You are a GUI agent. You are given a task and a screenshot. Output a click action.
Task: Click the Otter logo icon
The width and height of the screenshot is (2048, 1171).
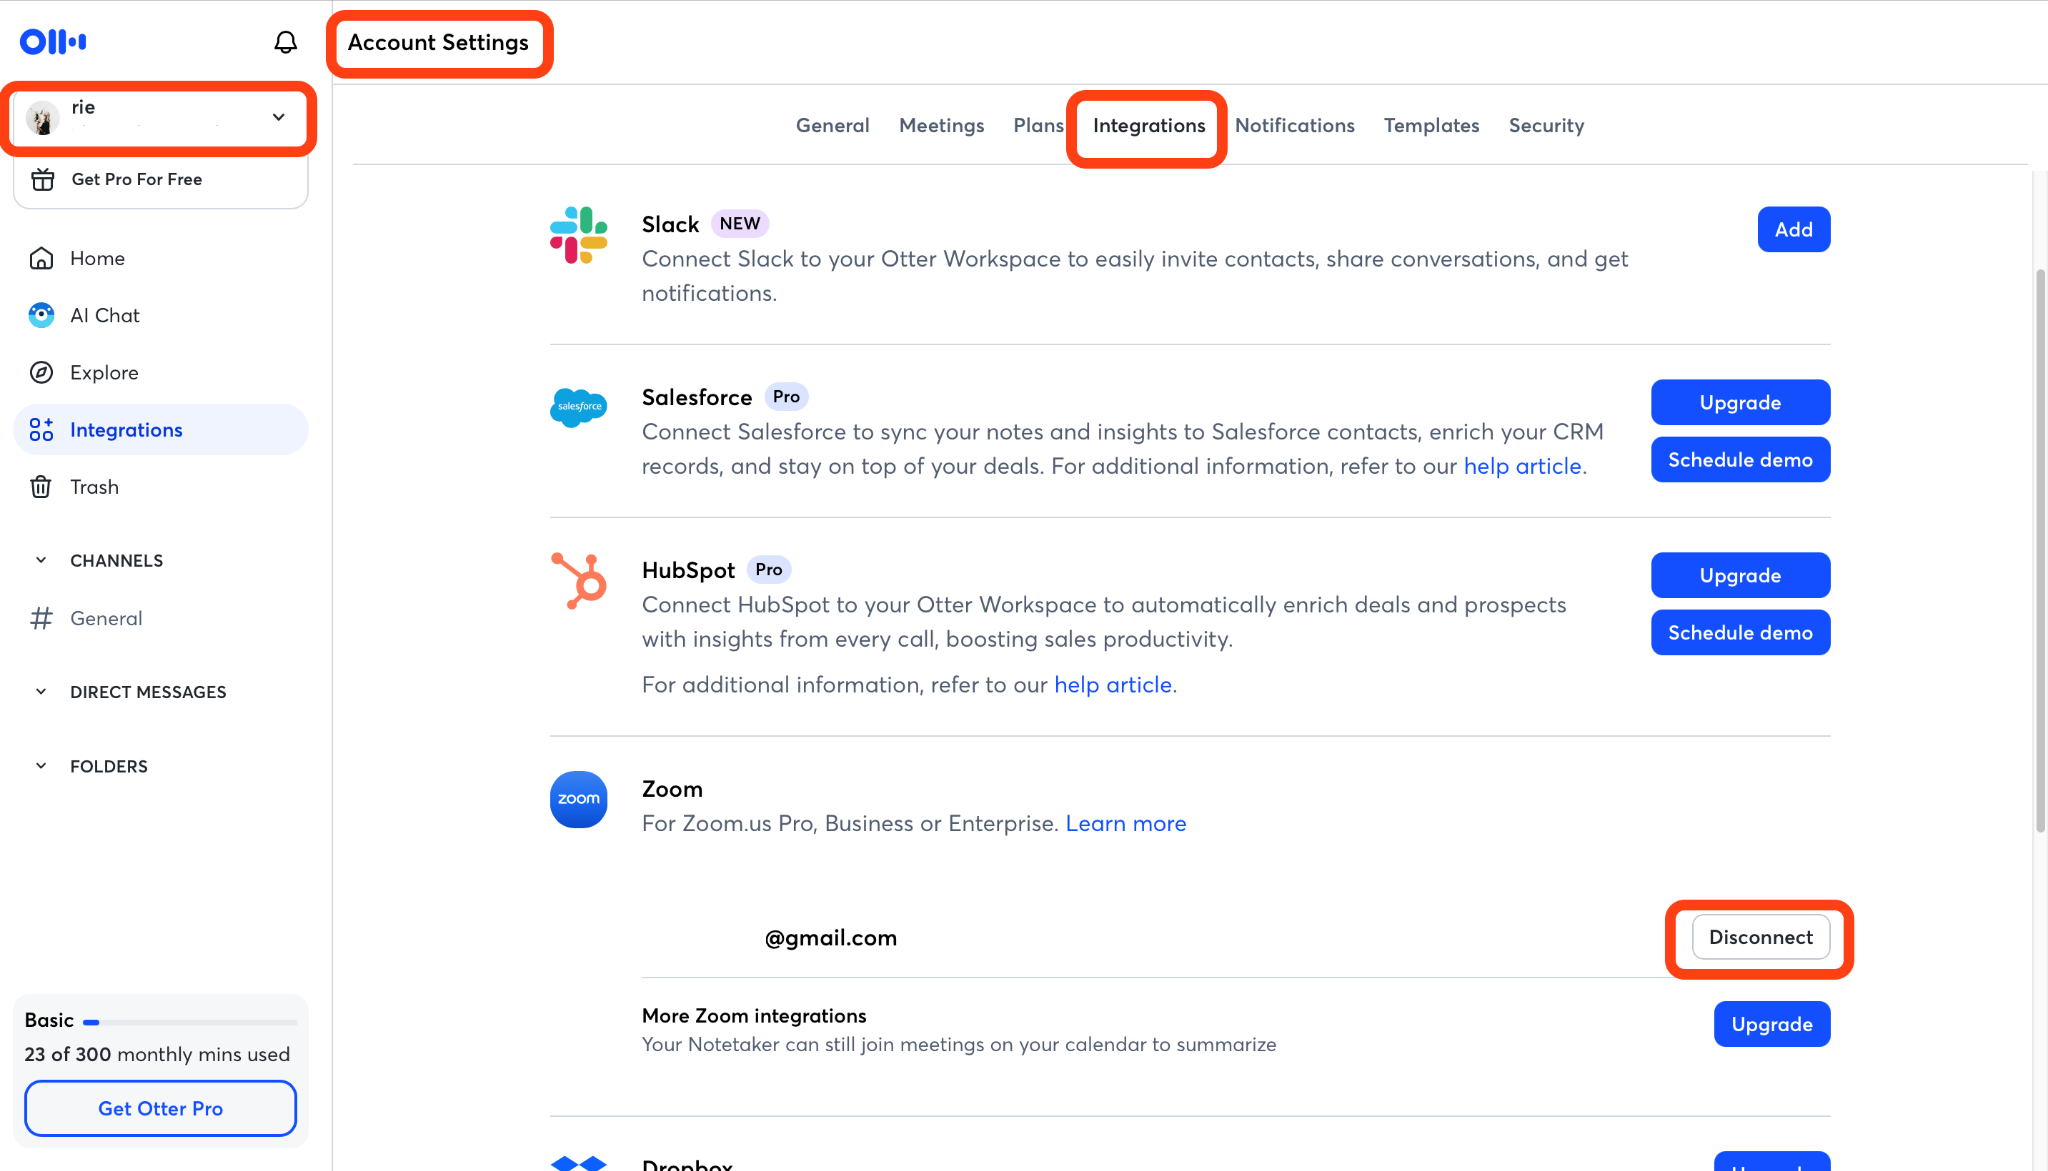[x=53, y=42]
